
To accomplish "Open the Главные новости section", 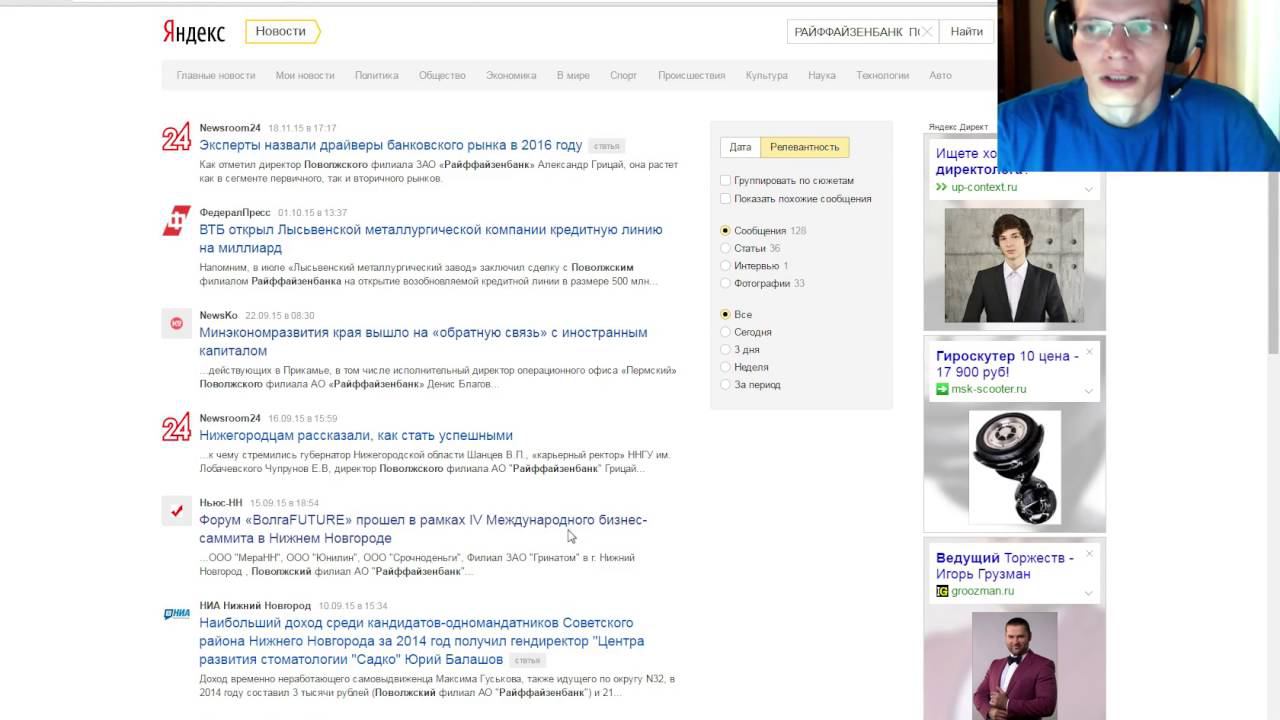I will (x=216, y=75).
